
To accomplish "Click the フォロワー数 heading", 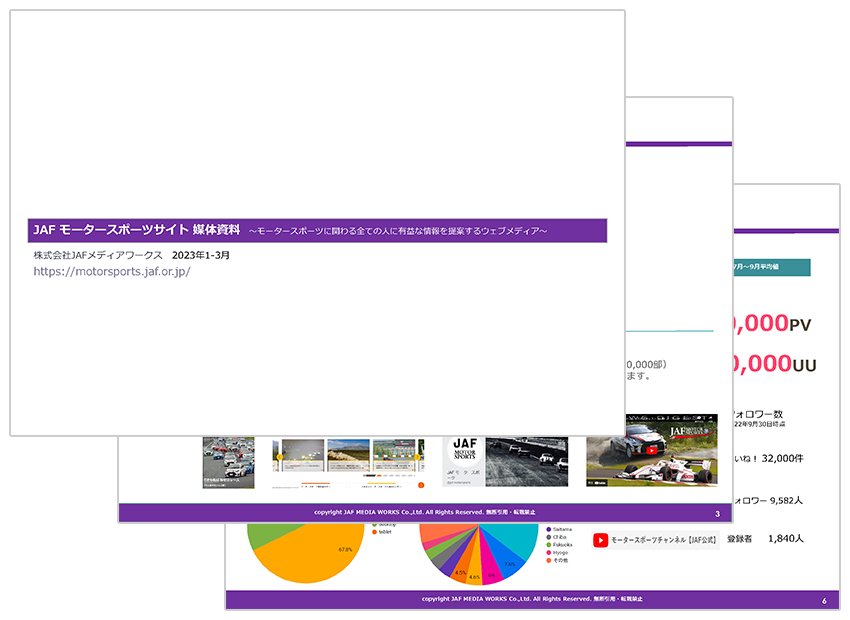I will point(758,414).
